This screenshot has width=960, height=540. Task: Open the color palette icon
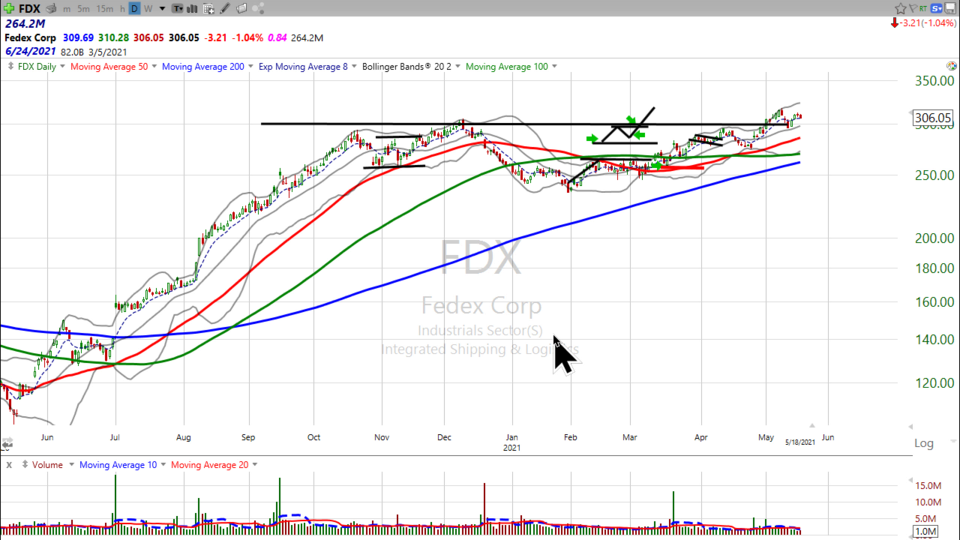(257, 9)
